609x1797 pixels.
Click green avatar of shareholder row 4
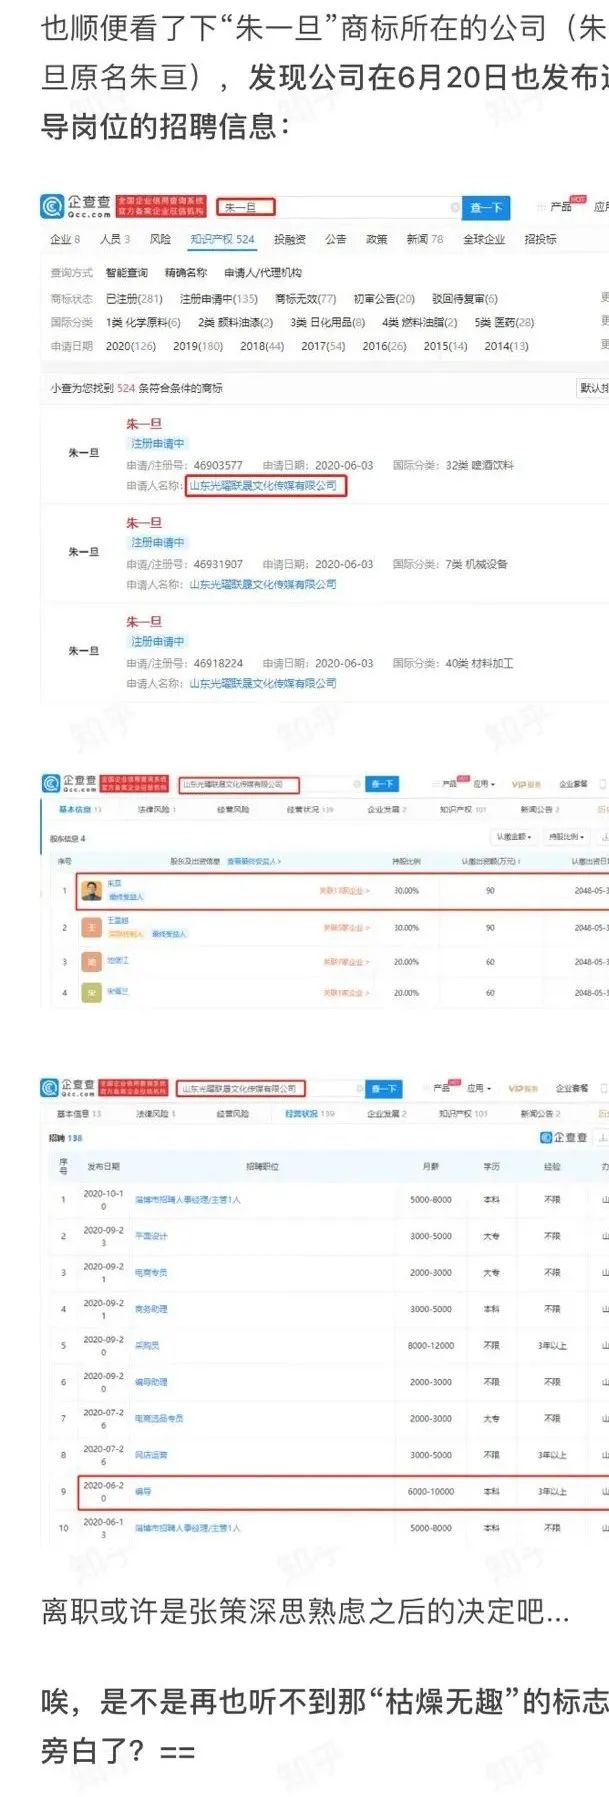coord(92,993)
